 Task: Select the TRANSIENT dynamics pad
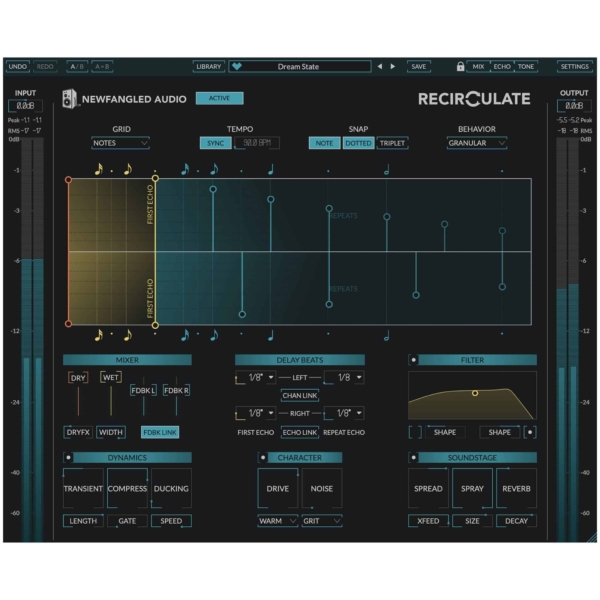pos(83,488)
